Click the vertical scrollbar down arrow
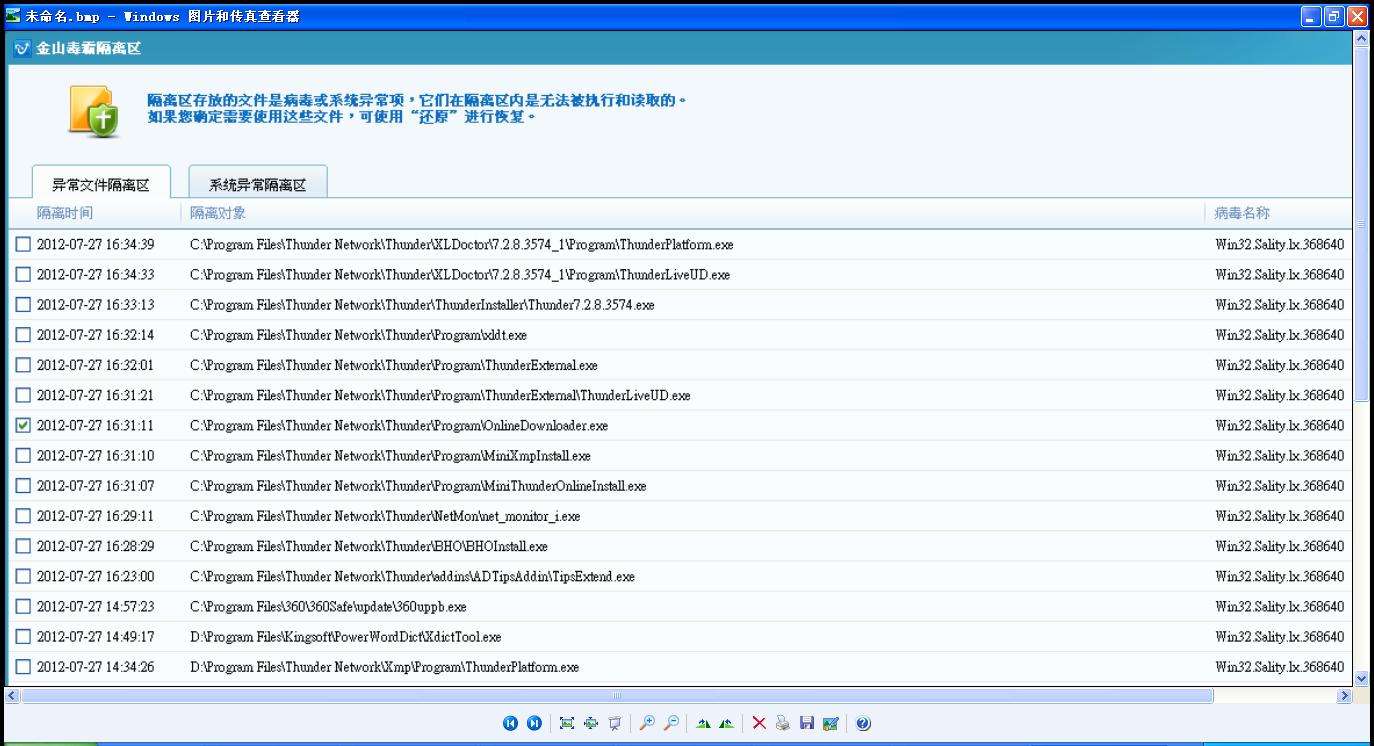The width and height of the screenshot is (1374, 746). [x=1360, y=678]
